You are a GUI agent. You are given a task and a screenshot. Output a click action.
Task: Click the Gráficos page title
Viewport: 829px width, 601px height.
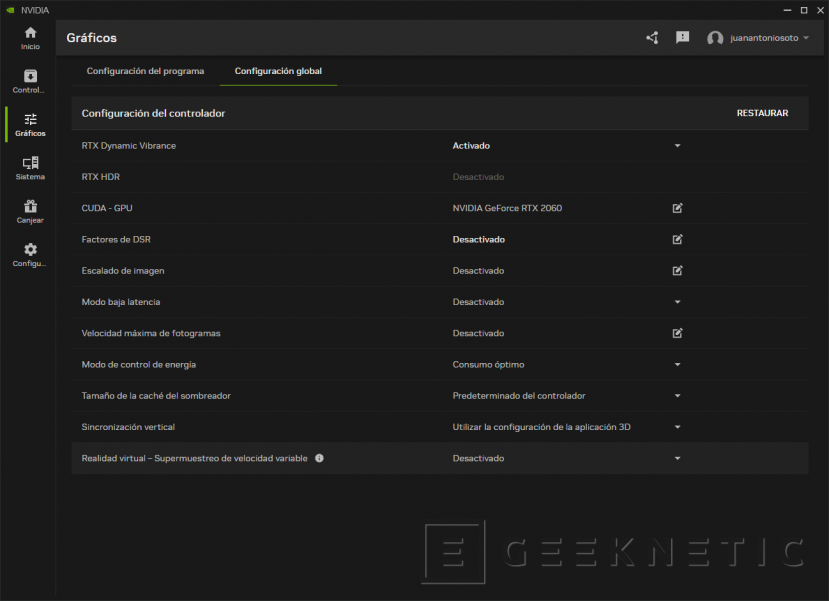tap(91, 38)
